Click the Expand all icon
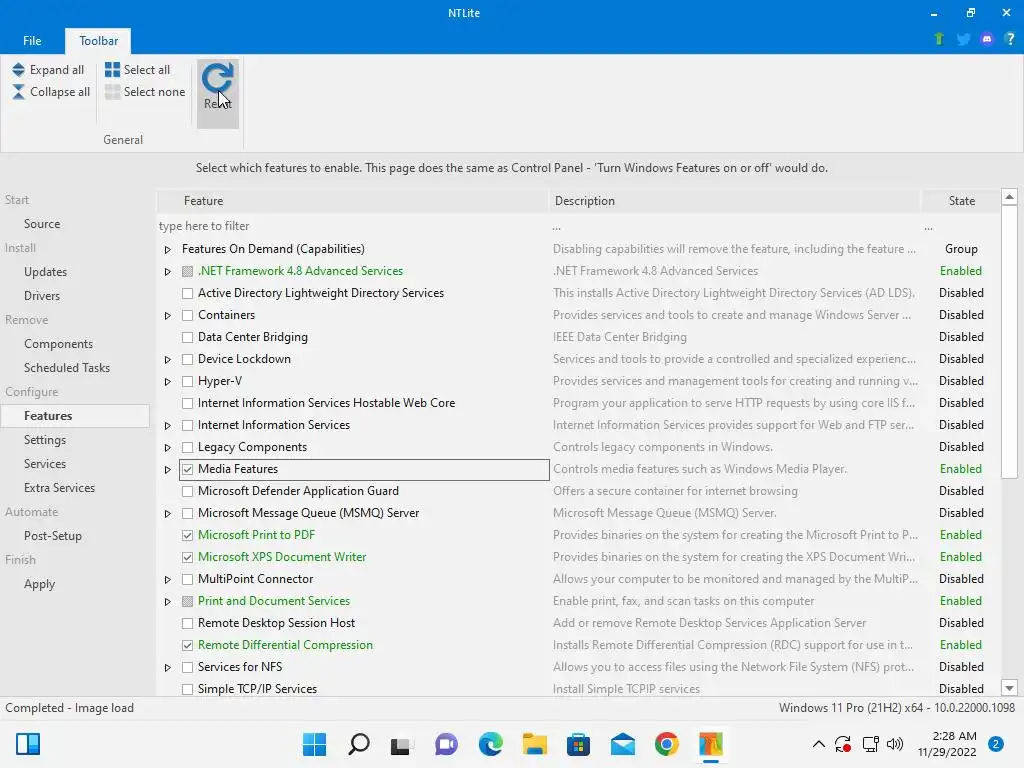 pyautogui.click(x=18, y=70)
